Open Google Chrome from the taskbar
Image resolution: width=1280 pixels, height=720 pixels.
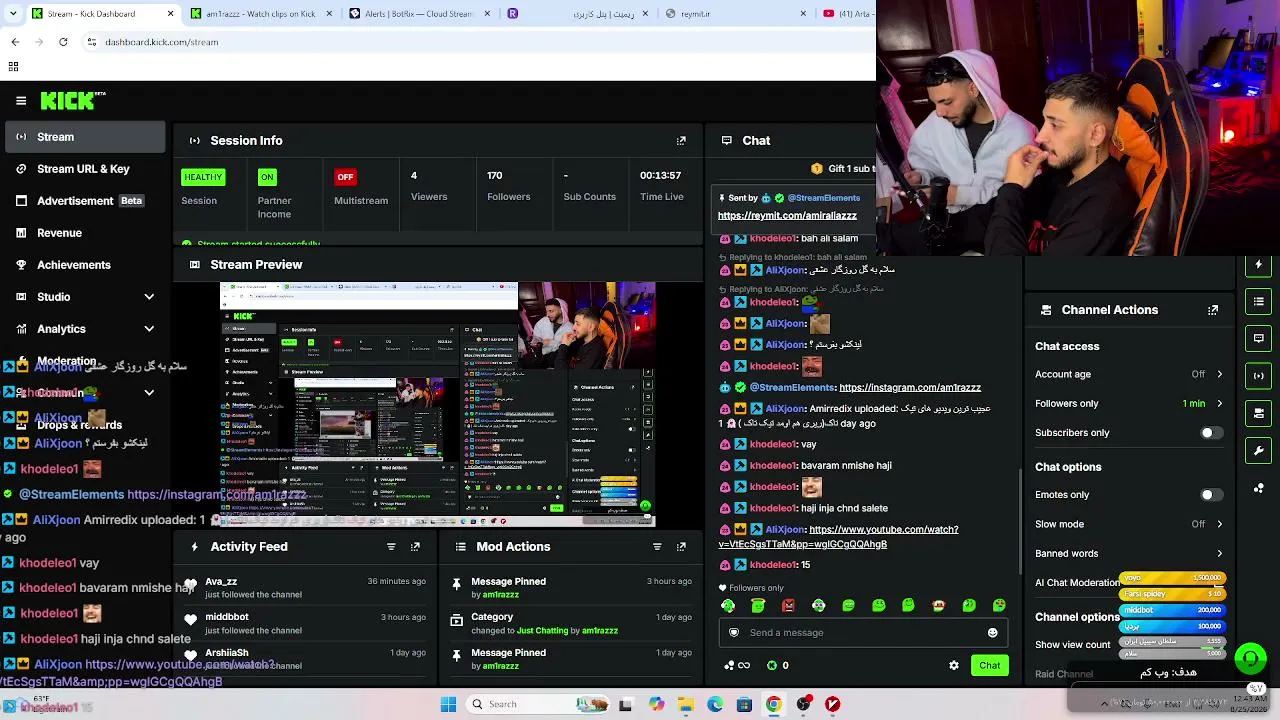pos(774,704)
